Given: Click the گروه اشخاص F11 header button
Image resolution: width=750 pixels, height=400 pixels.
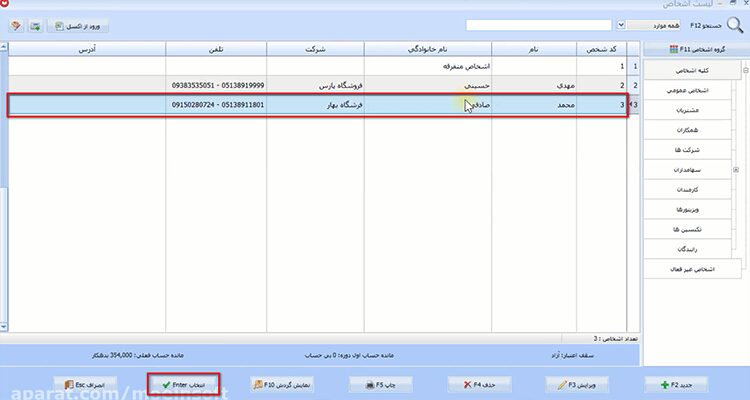Looking at the screenshot, I should pyautogui.click(x=697, y=49).
